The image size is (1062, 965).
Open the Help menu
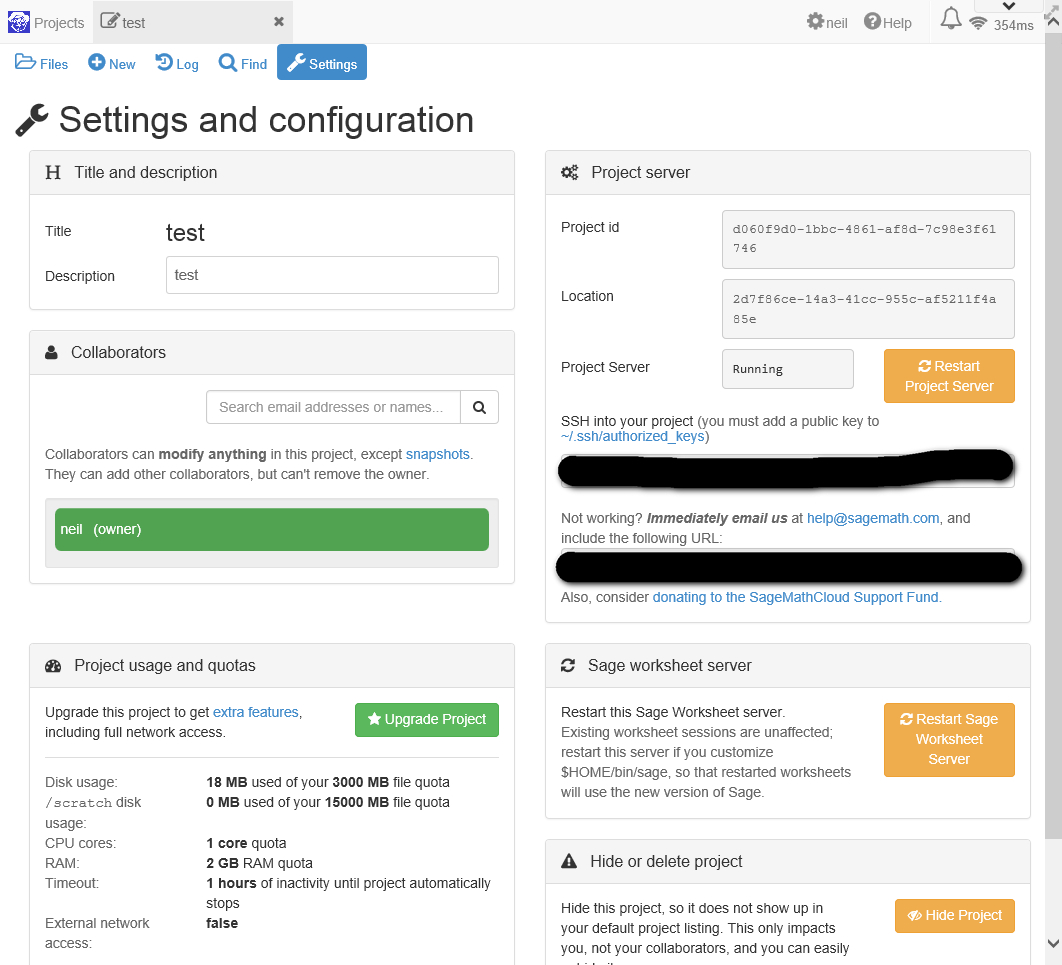click(888, 22)
